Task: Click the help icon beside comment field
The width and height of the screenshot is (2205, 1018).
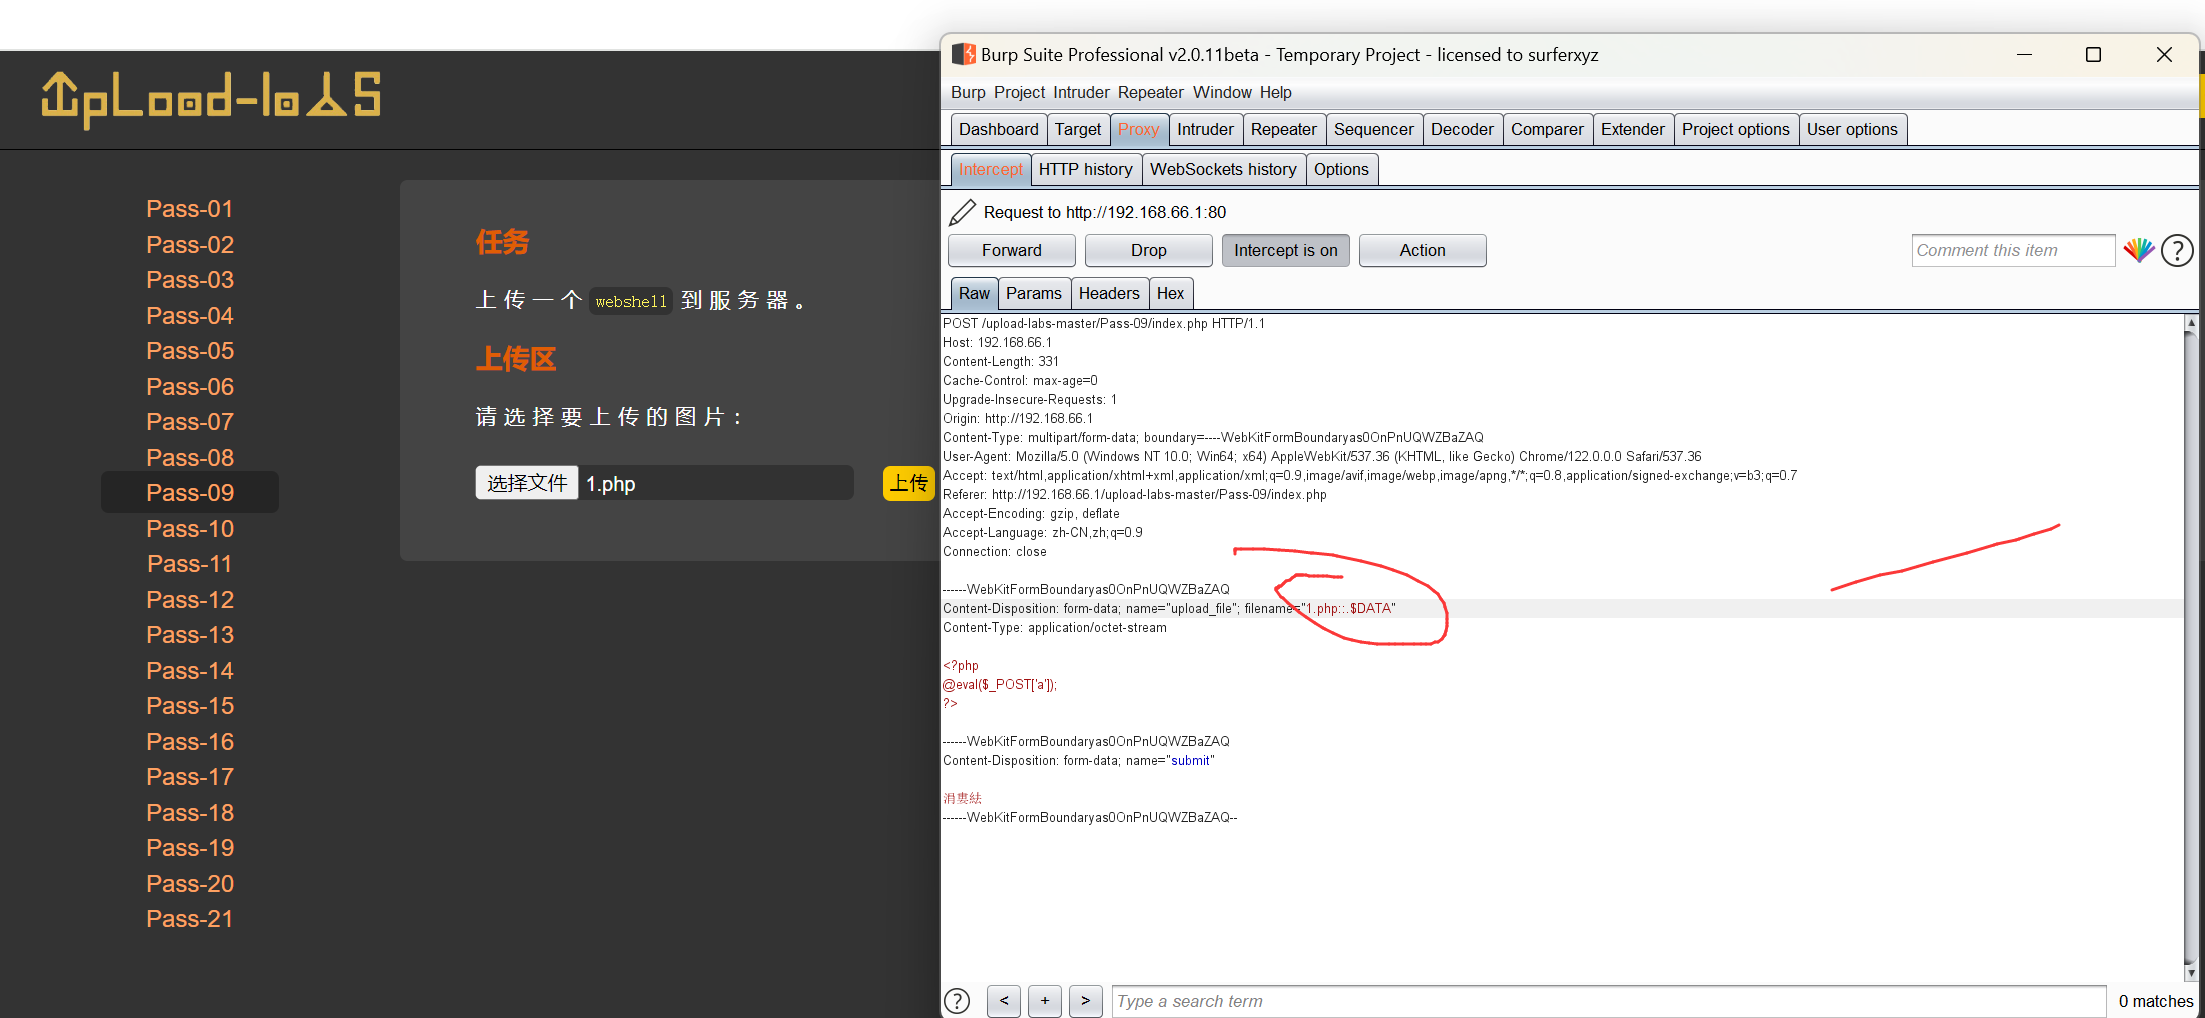Action: click(x=2177, y=250)
